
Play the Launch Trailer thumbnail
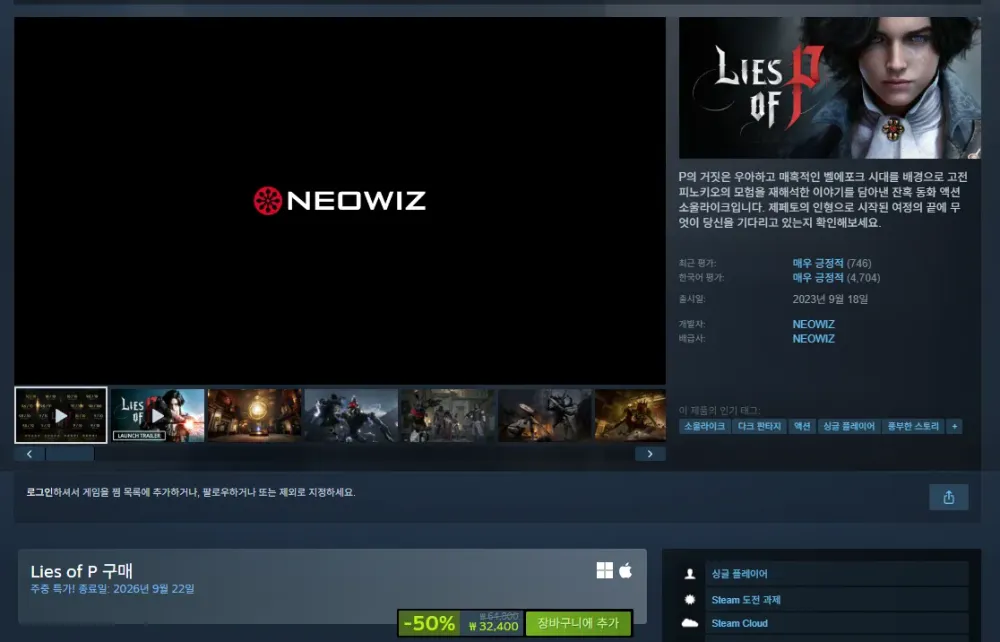tap(158, 415)
